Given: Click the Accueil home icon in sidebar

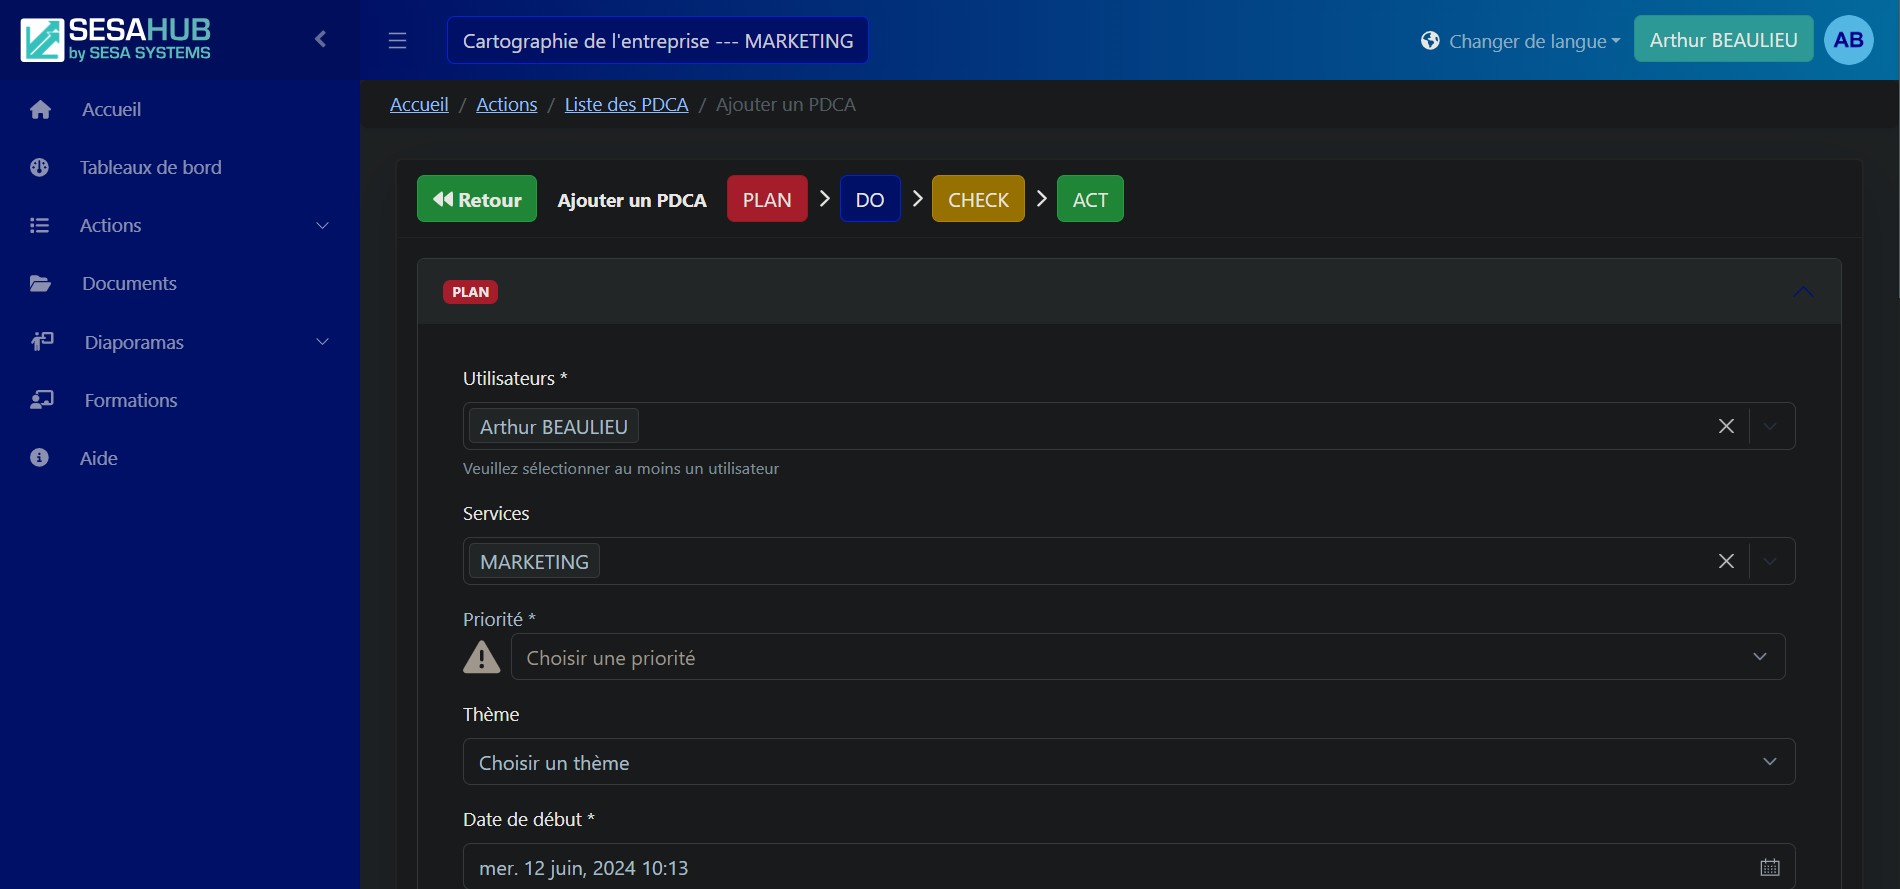Looking at the screenshot, I should [x=40, y=109].
